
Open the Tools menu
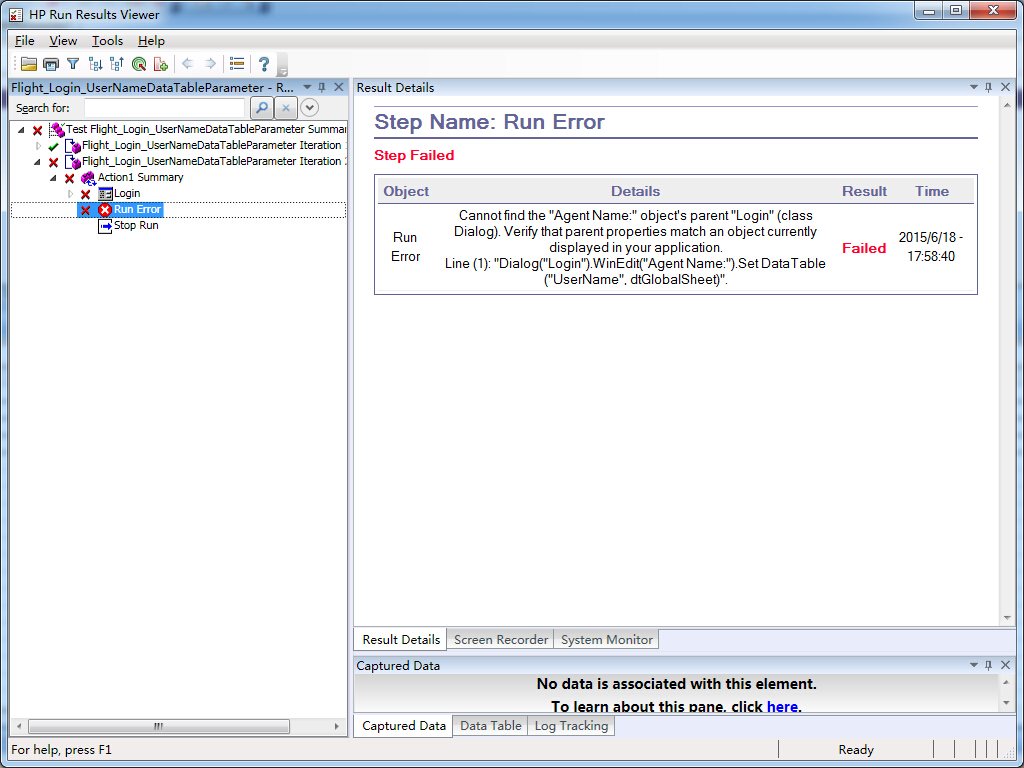[x=107, y=40]
